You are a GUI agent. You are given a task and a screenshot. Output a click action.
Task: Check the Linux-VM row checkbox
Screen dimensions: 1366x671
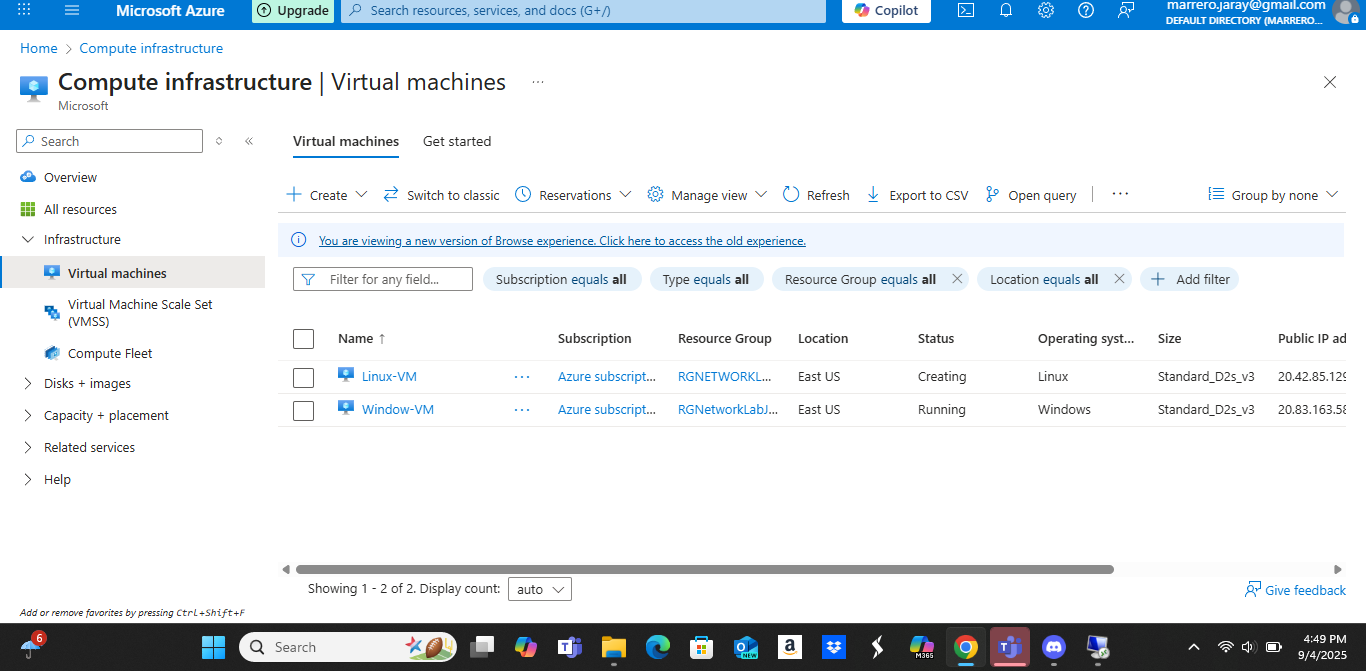tap(304, 378)
